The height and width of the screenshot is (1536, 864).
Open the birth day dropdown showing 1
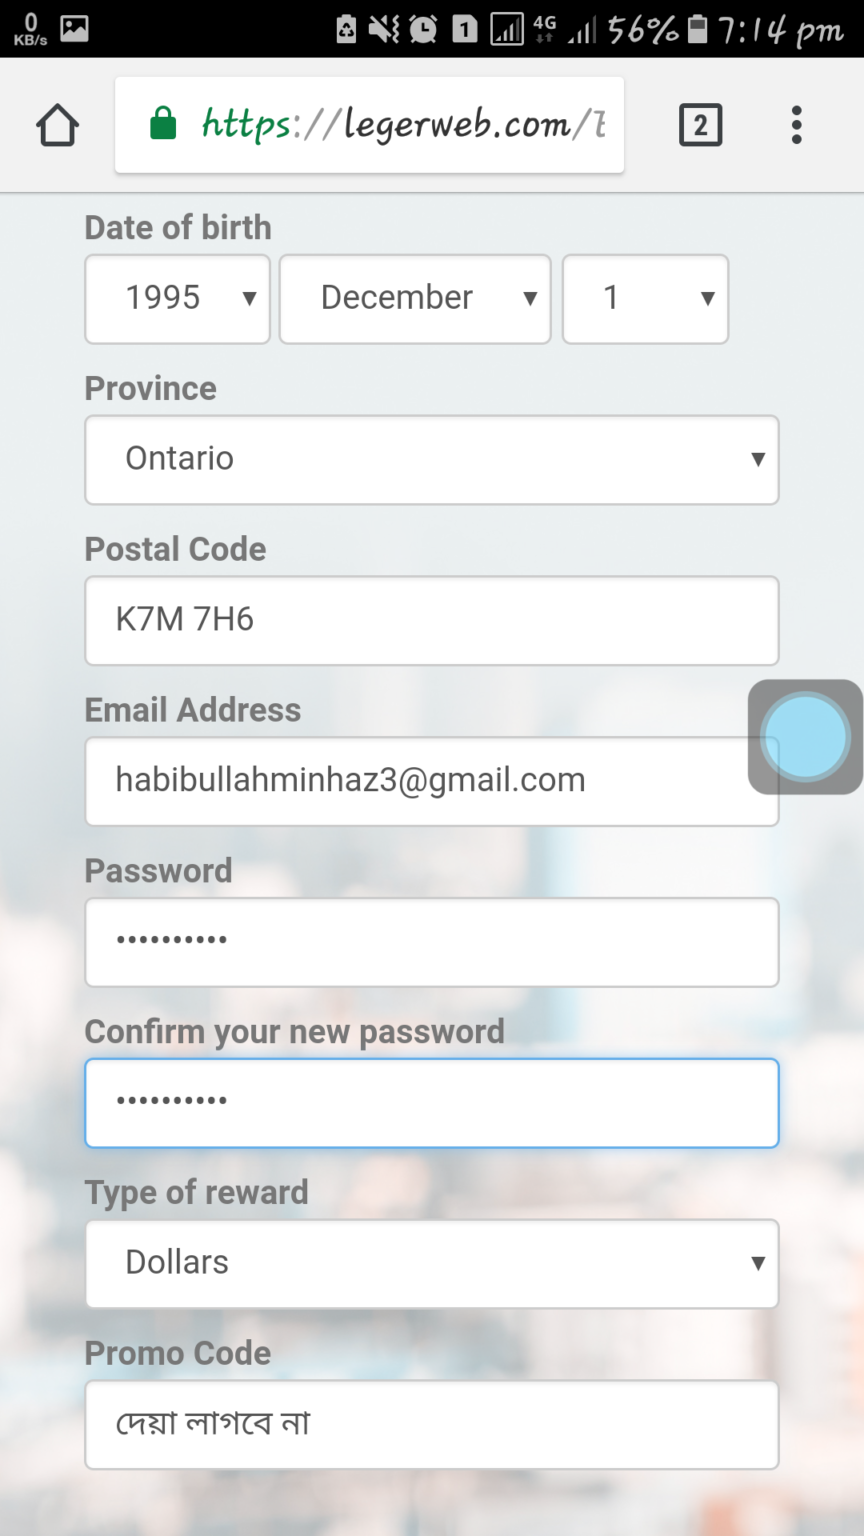(x=645, y=298)
